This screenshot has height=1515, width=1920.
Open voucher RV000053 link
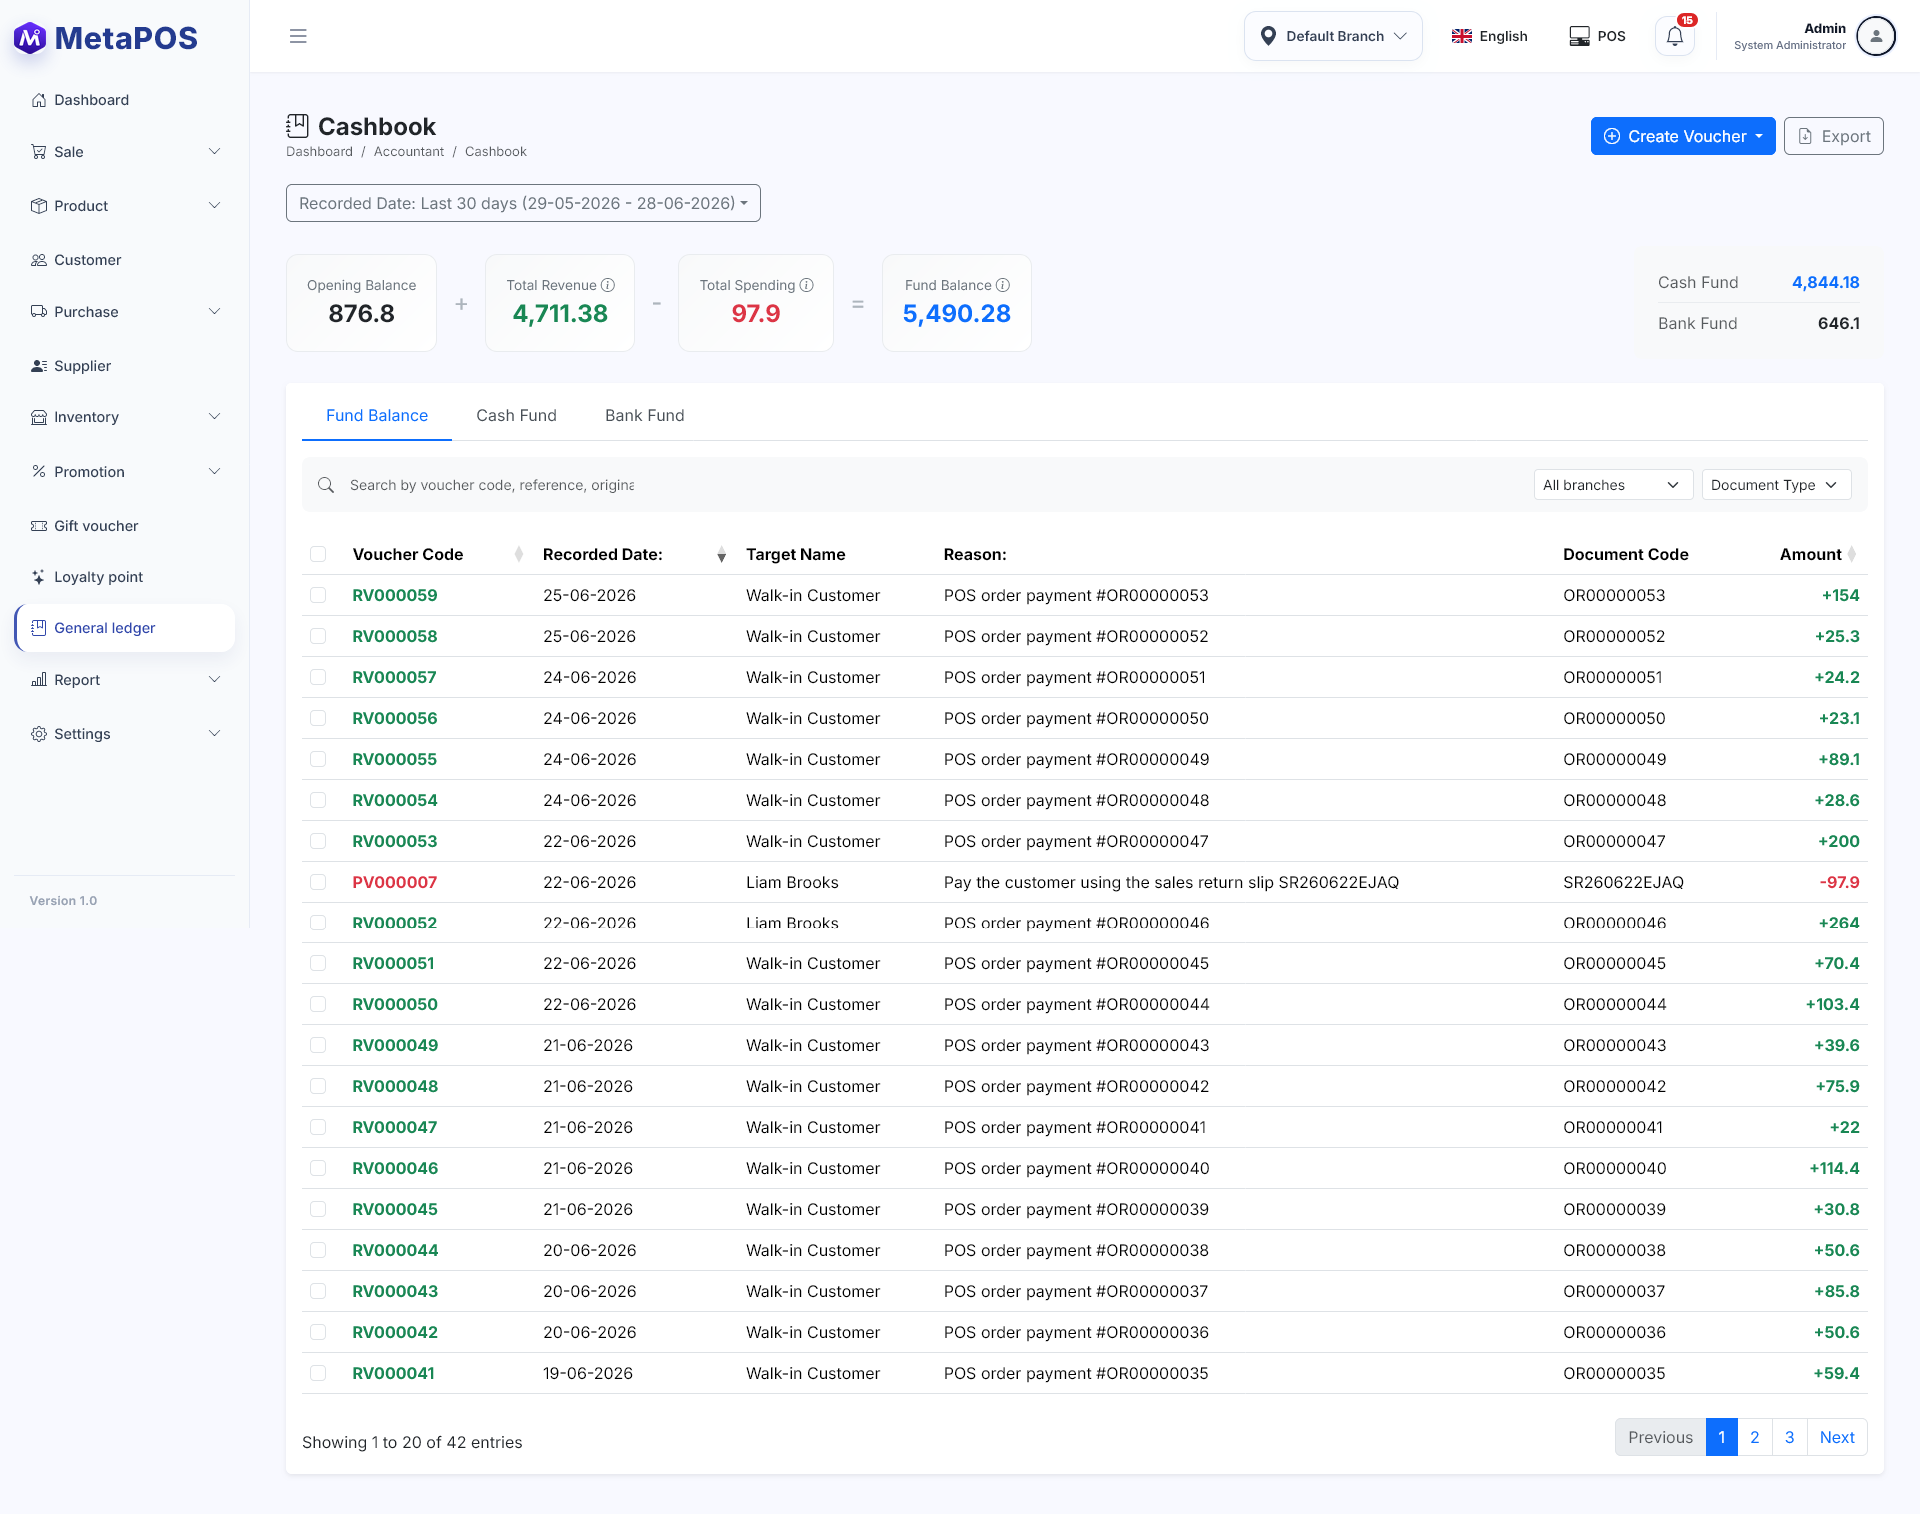click(395, 841)
